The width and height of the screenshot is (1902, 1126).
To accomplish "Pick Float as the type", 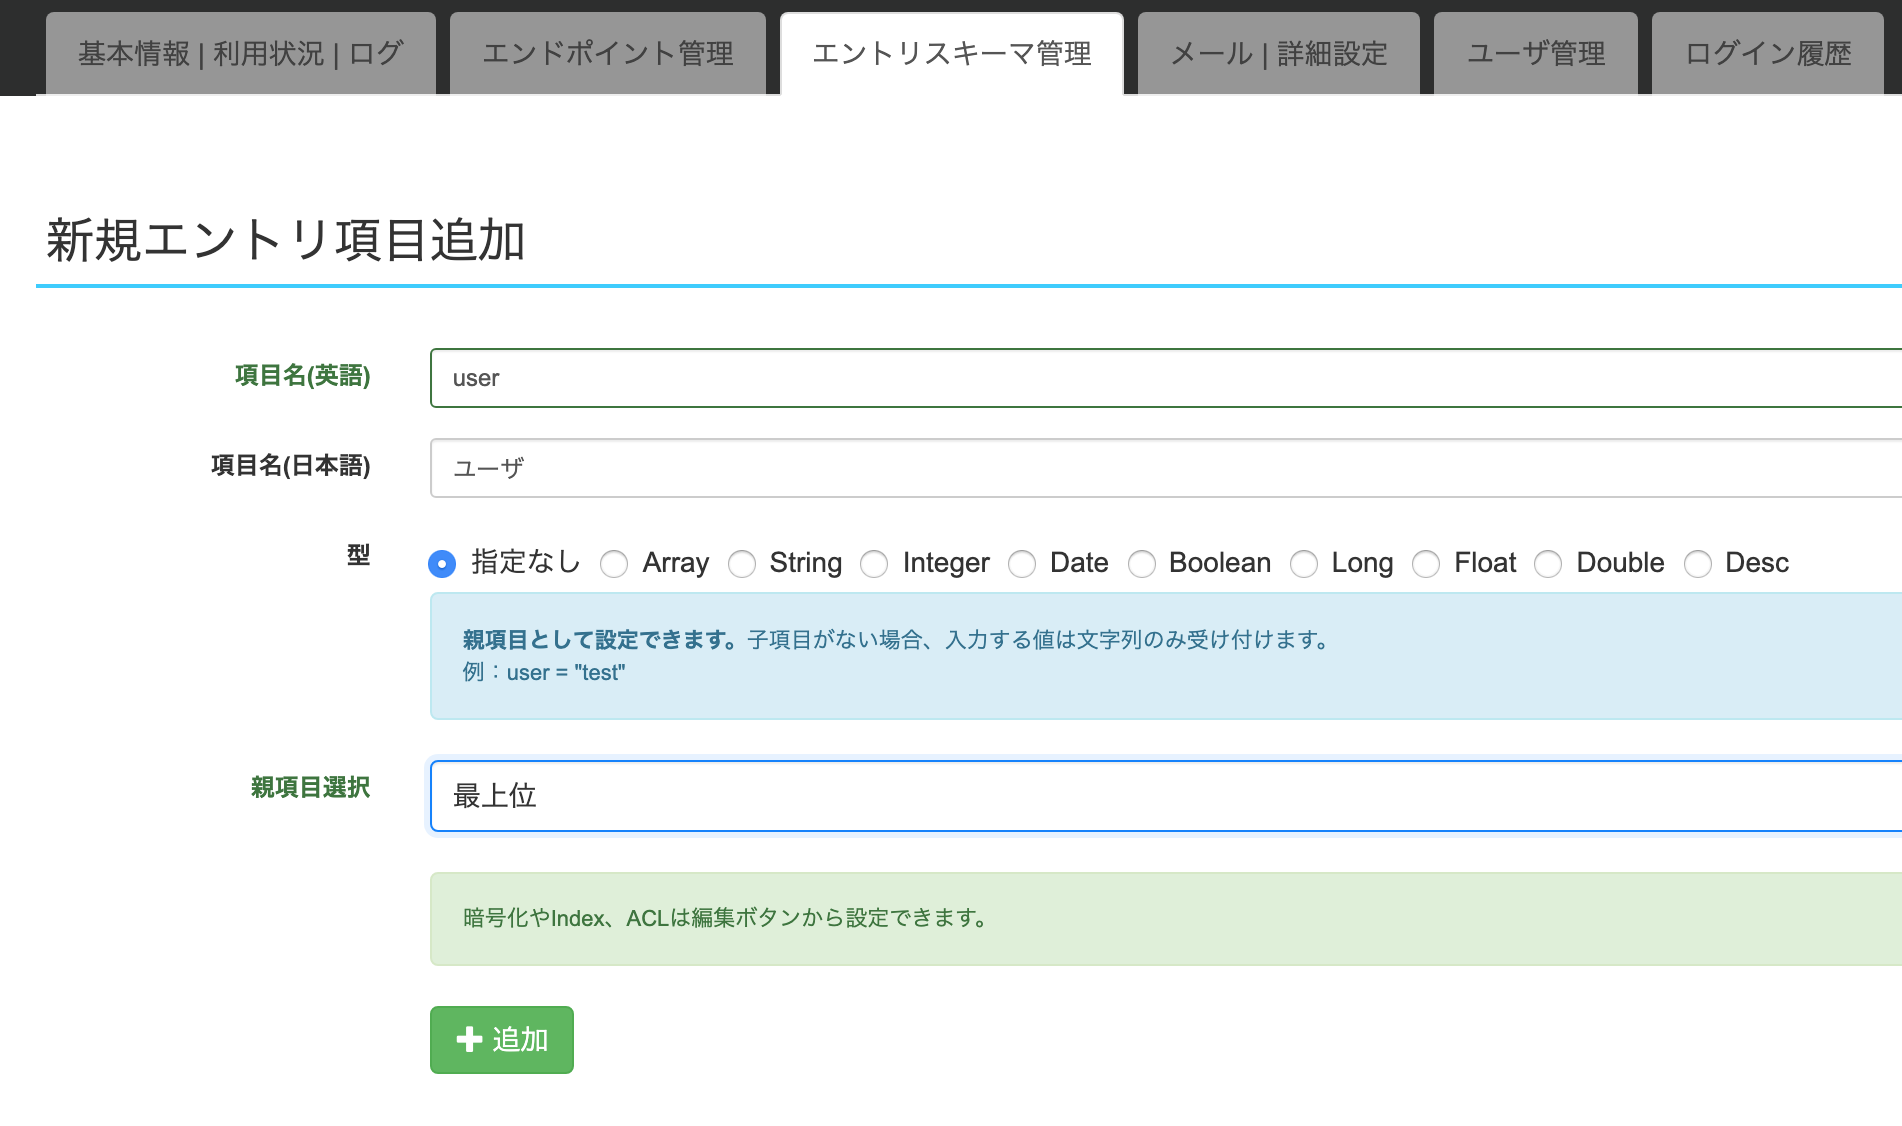I will (x=1426, y=564).
